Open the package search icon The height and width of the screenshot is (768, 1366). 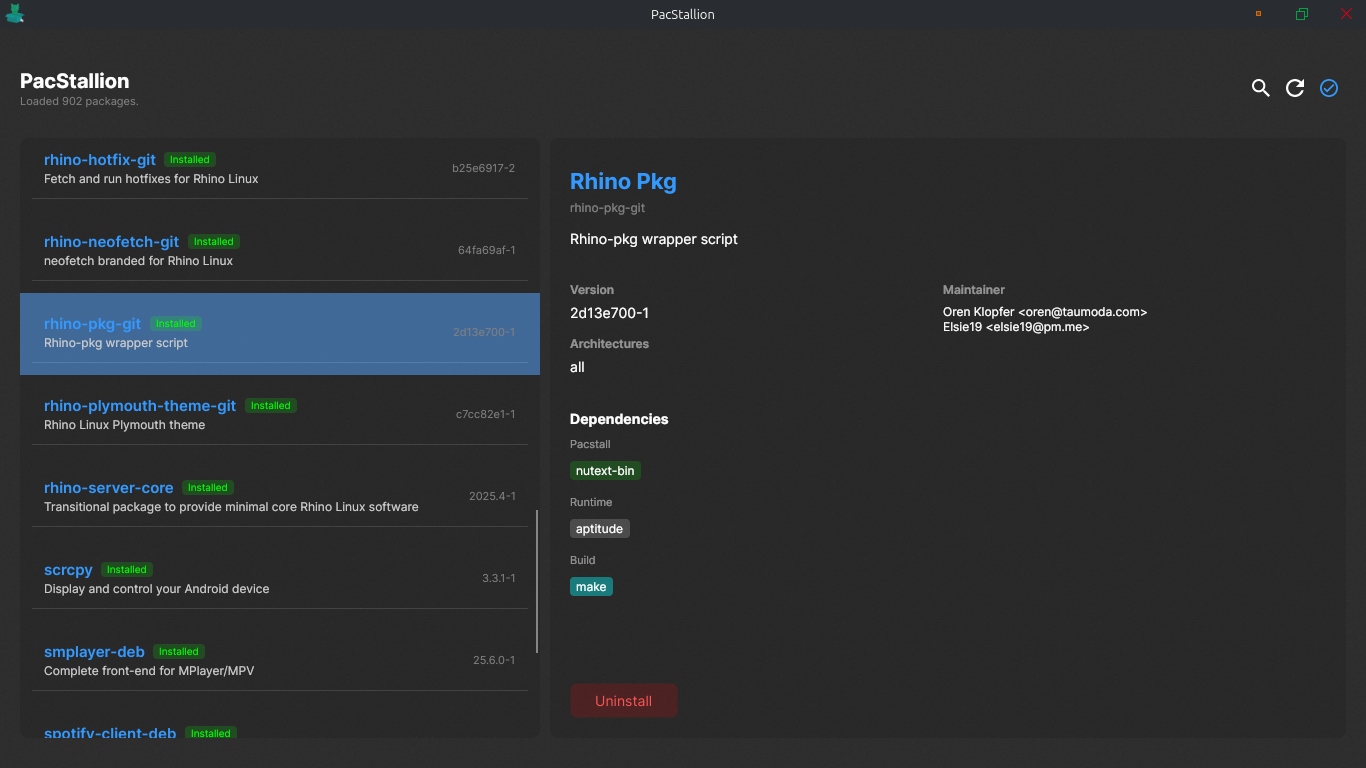coord(1261,88)
